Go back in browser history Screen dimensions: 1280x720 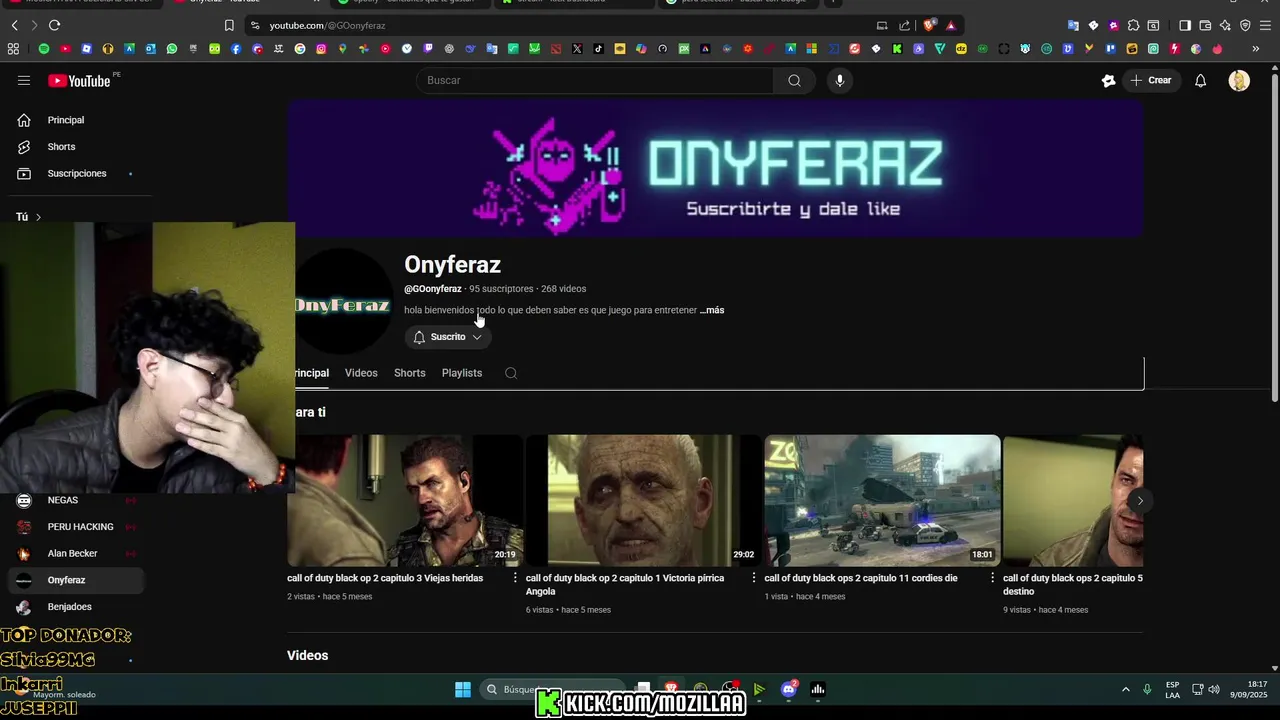[x=14, y=25]
